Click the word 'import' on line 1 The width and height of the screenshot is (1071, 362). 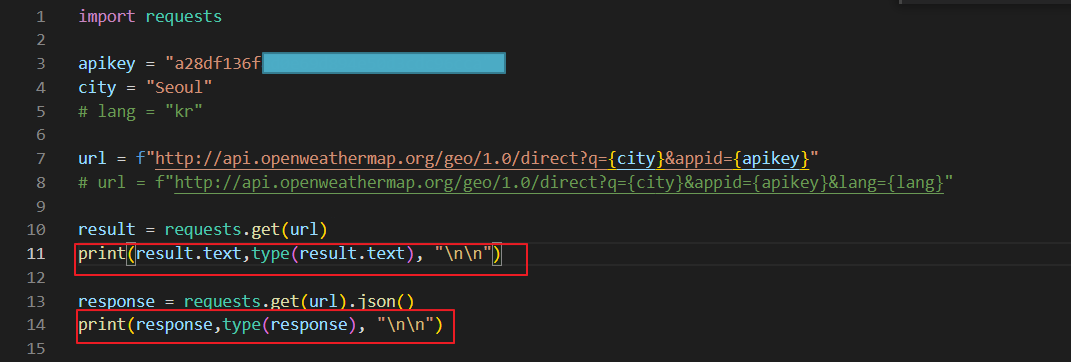[x=107, y=16]
